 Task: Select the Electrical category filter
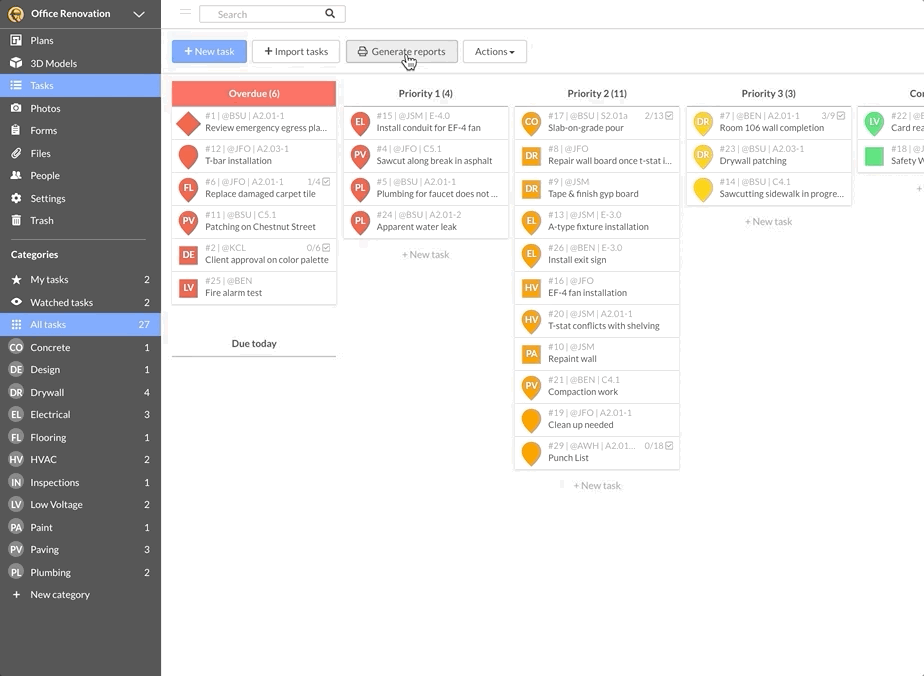pyautogui.click(x=50, y=414)
